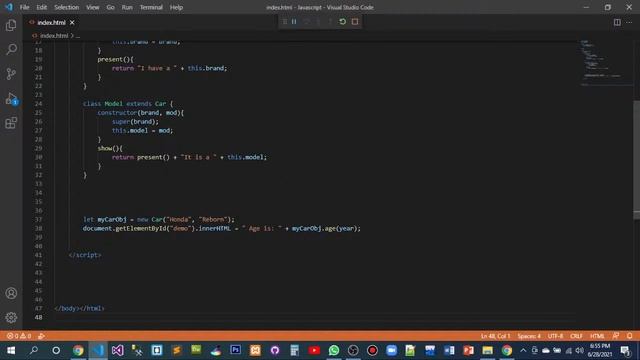The height and width of the screenshot is (360, 640).
Task: Open the Source Control view
Action: click(11, 74)
